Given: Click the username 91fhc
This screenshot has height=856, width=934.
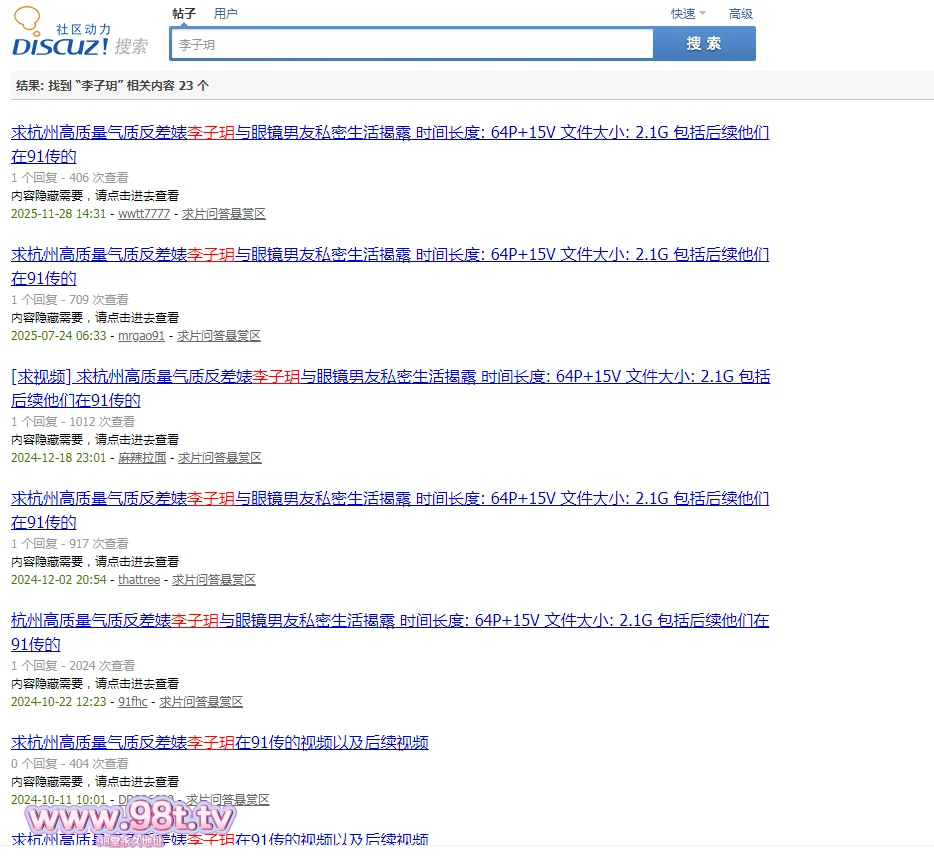Looking at the screenshot, I should (x=132, y=702).
